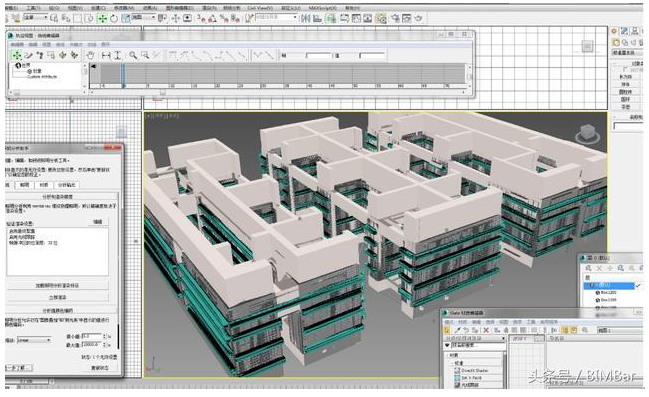The height and width of the screenshot is (397, 649).
Task: Click the red delete X in Slate editor
Action: pos(486,330)
